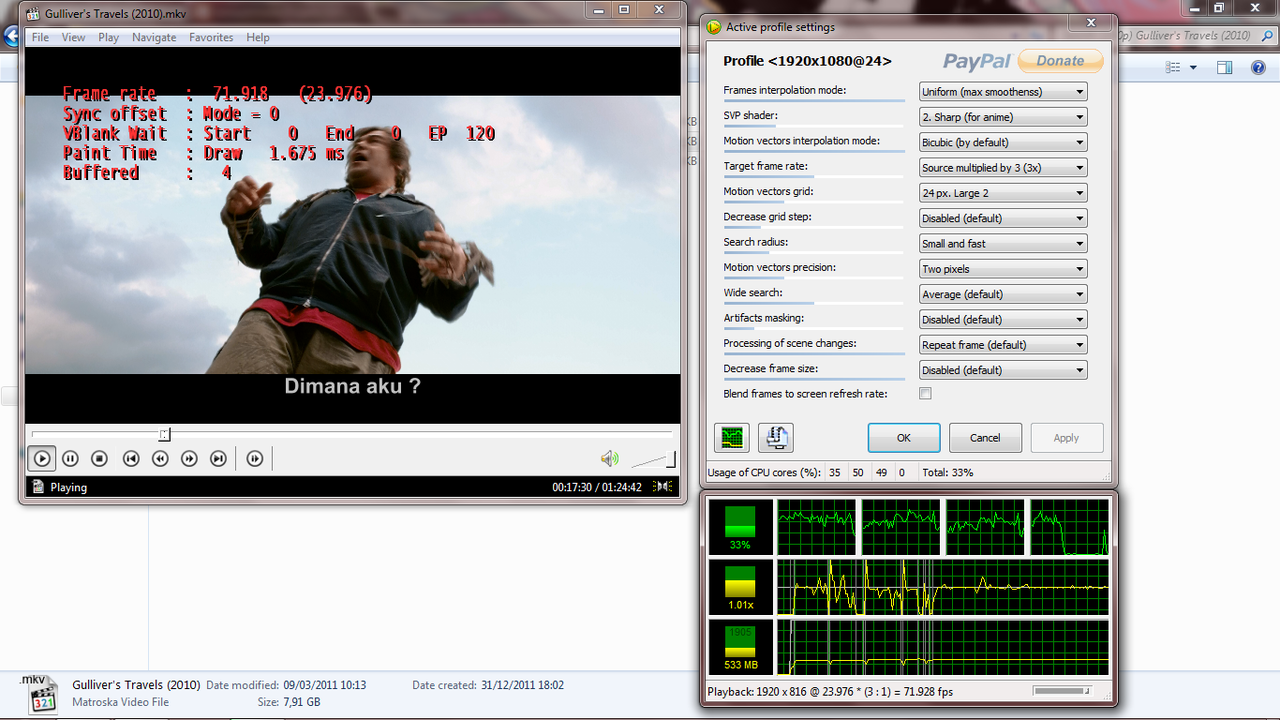The height and width of the screenshot is (720, 1280).
Task: Click the SVP icon in dialog title bar
Action: (713, 27)
